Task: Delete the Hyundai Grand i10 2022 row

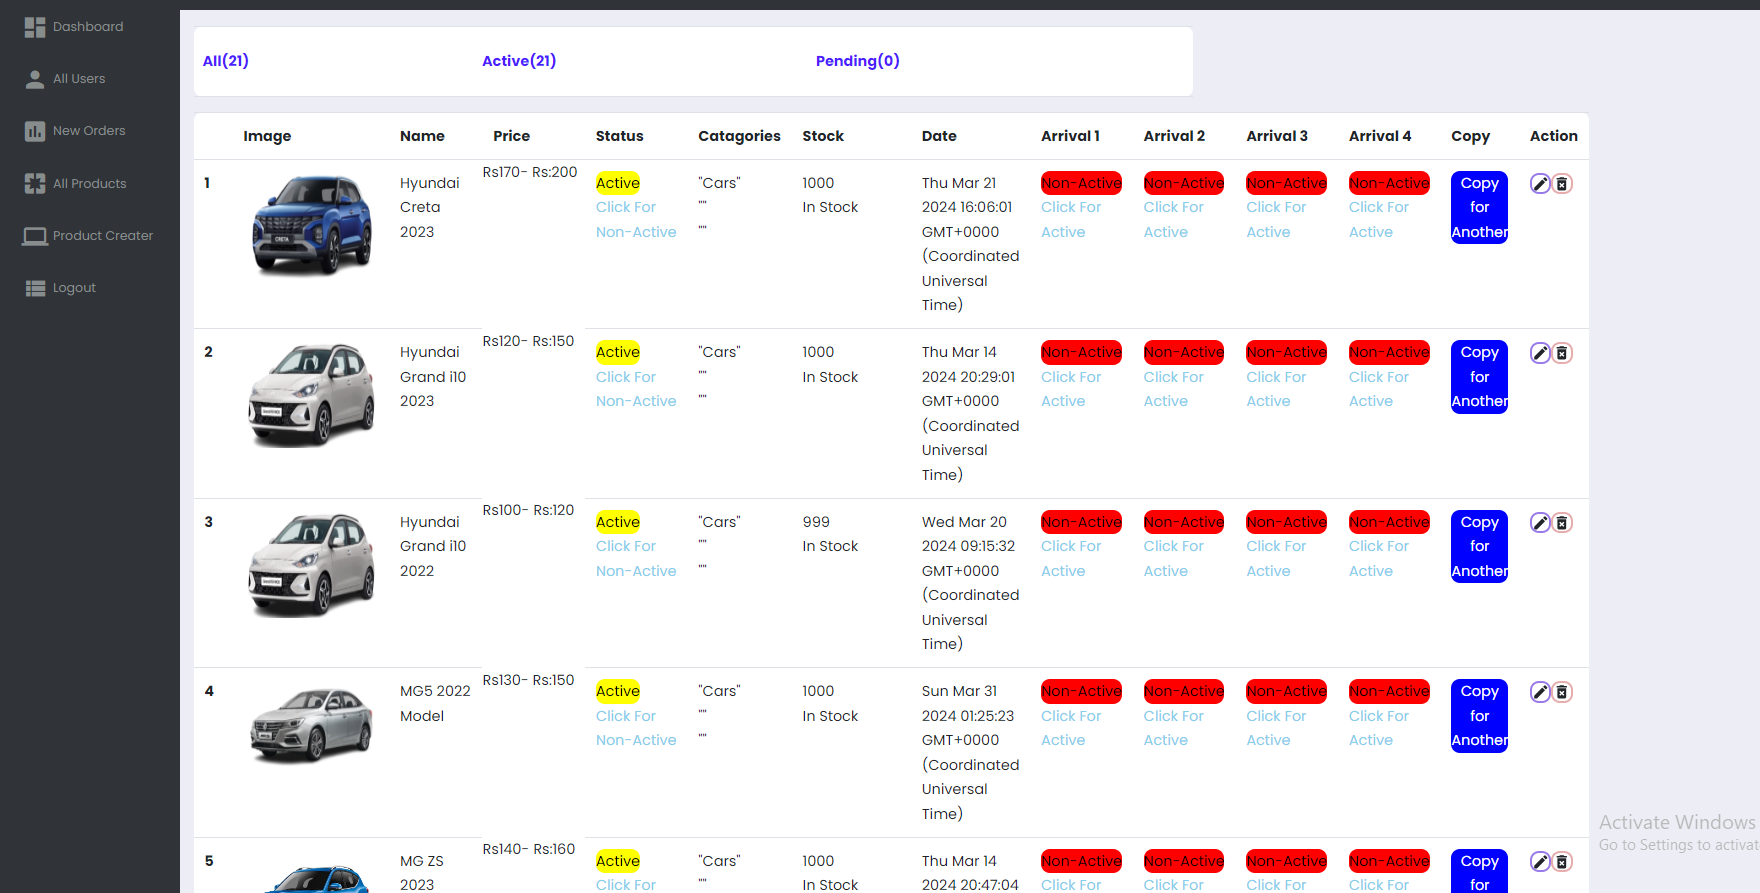Action: [x=1562, y=523]
